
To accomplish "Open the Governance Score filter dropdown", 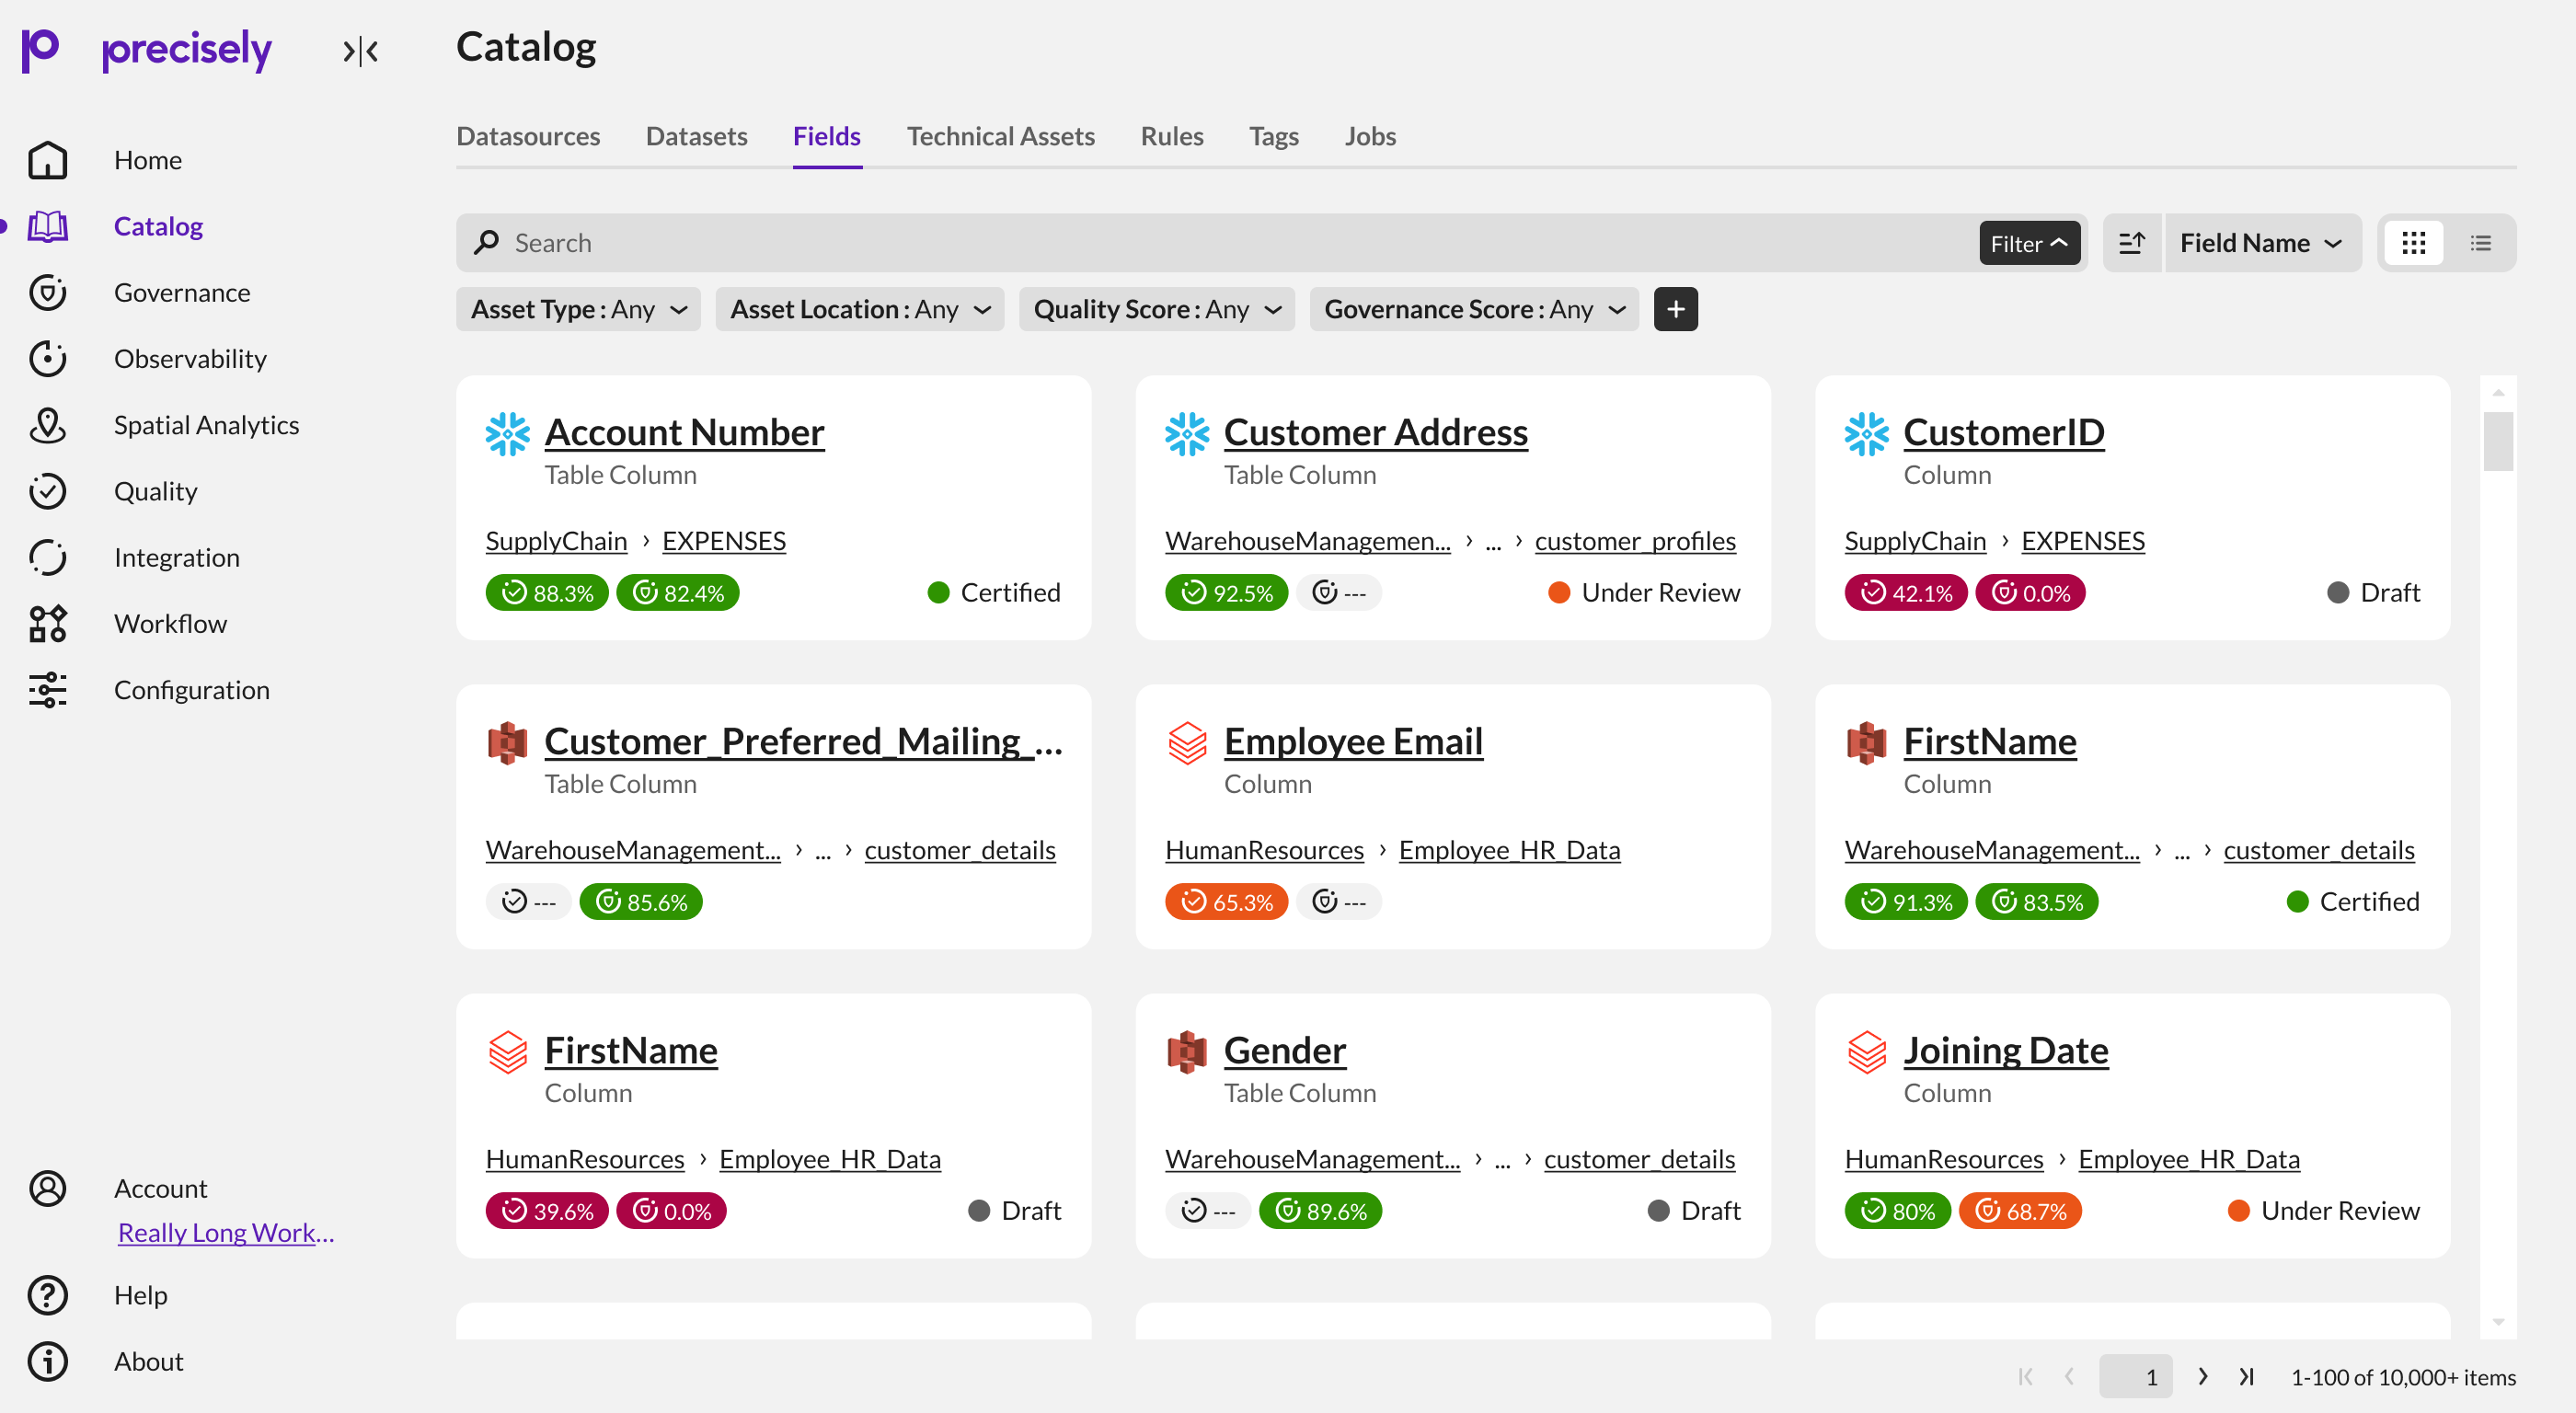I will [1475, 309].
